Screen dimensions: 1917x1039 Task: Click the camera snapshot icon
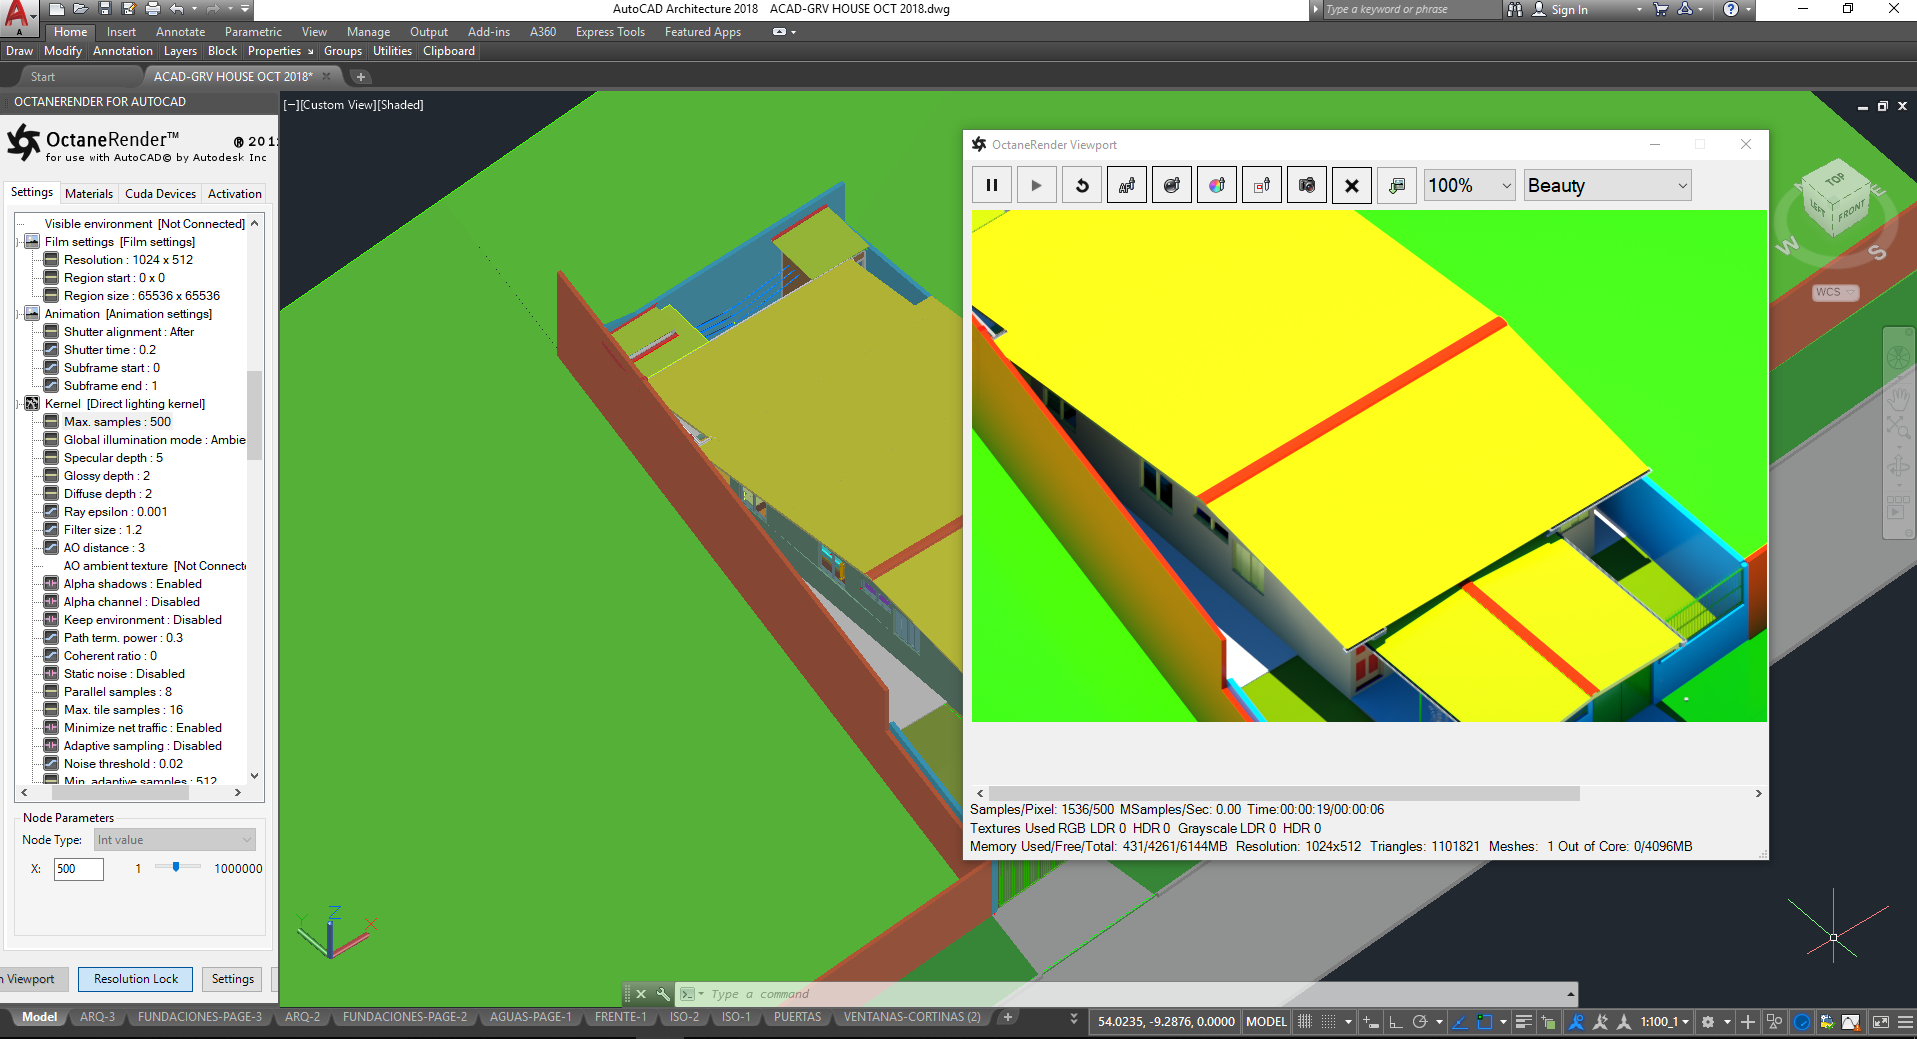(1307, 185)
